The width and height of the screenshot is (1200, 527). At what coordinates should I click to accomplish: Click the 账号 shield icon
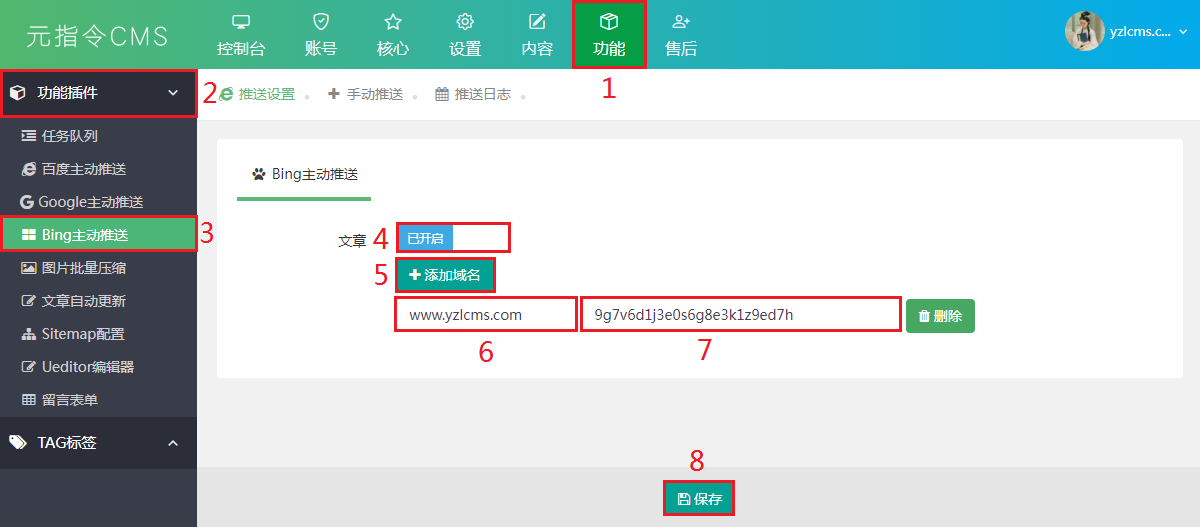point(320,22)
